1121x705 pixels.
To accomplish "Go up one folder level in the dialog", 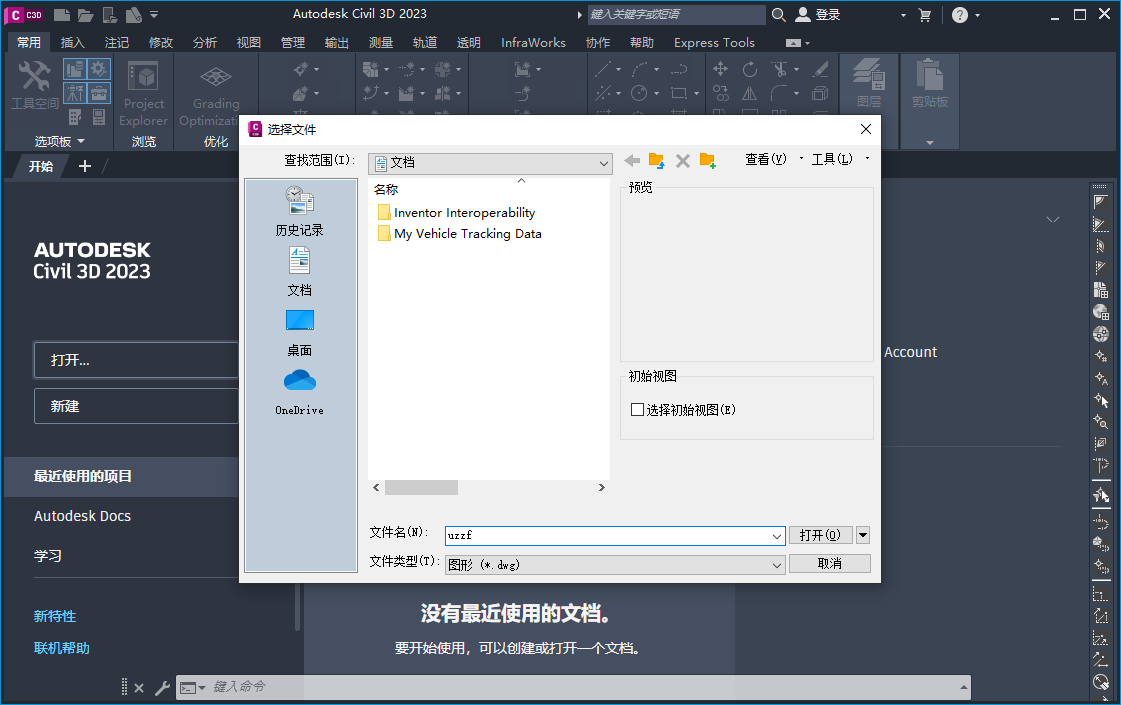I will (x=655, y=159).
